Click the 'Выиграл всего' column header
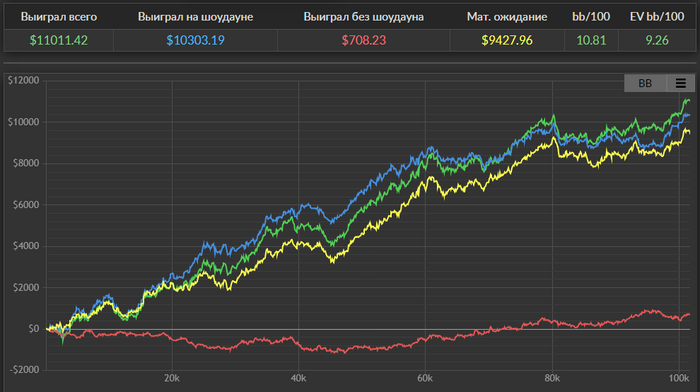The image size is (700, 392). pos(59,17)
